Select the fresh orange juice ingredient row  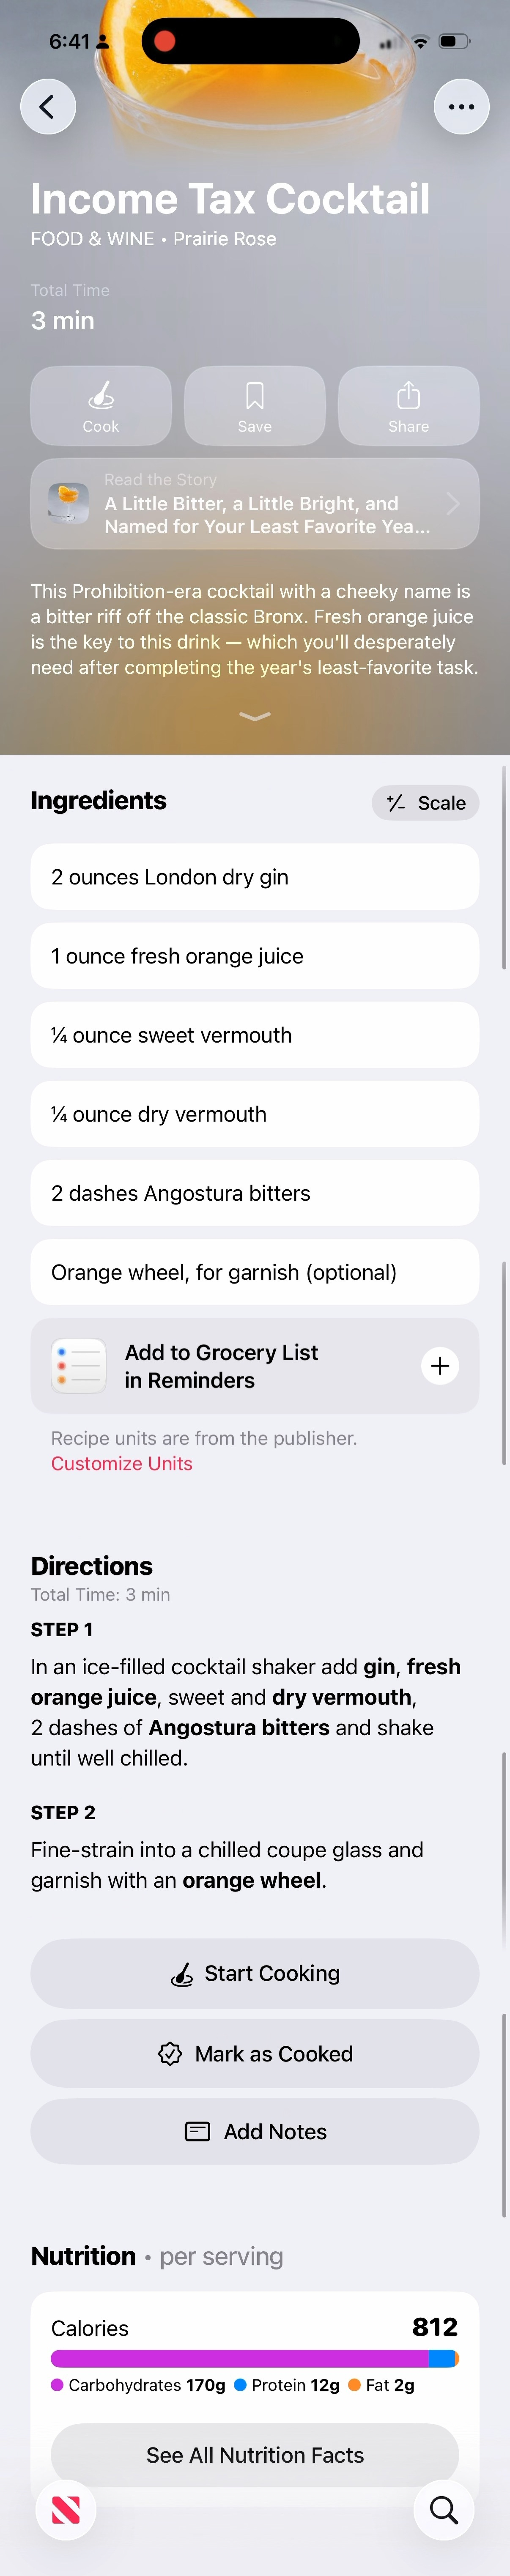[x=254, y=956]
